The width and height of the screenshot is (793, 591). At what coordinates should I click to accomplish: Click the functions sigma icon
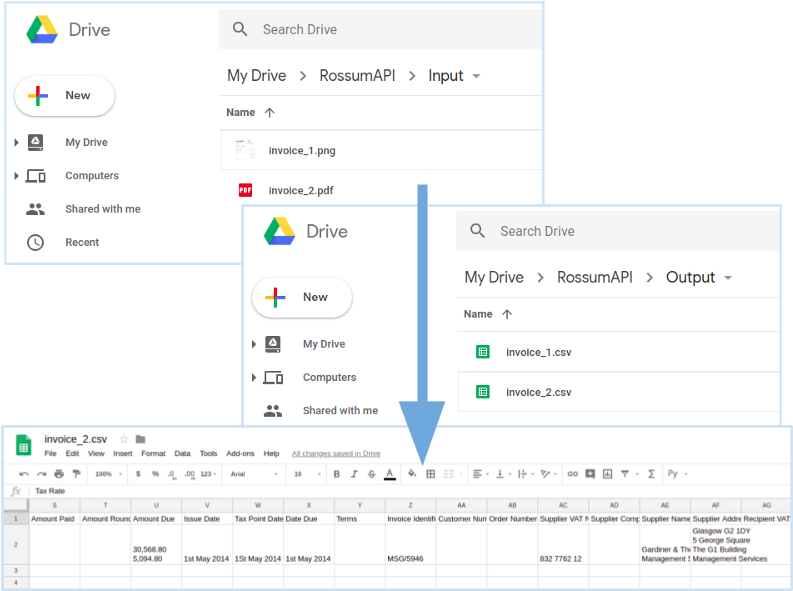click(x=651, y=474)
